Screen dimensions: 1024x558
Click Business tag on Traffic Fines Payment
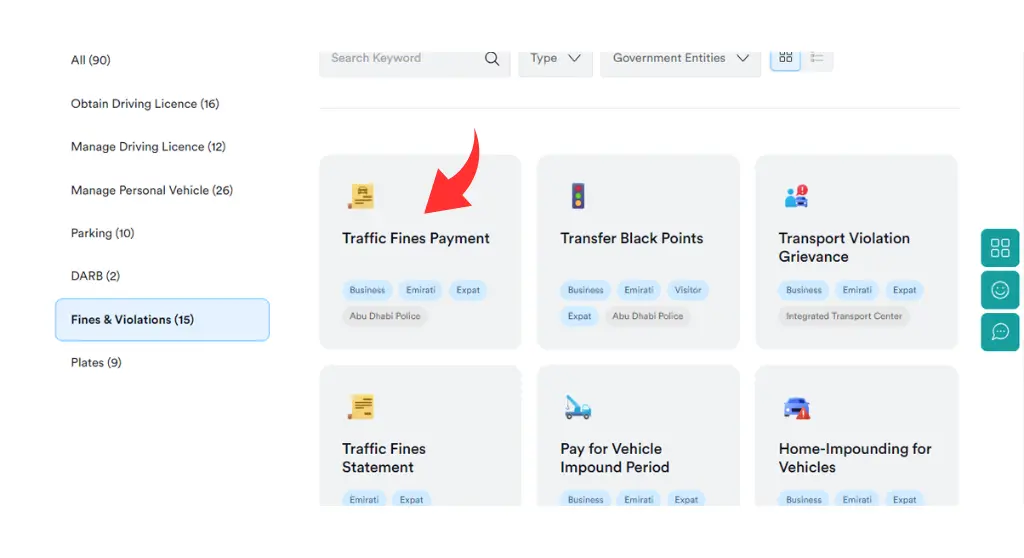[367, 290]
